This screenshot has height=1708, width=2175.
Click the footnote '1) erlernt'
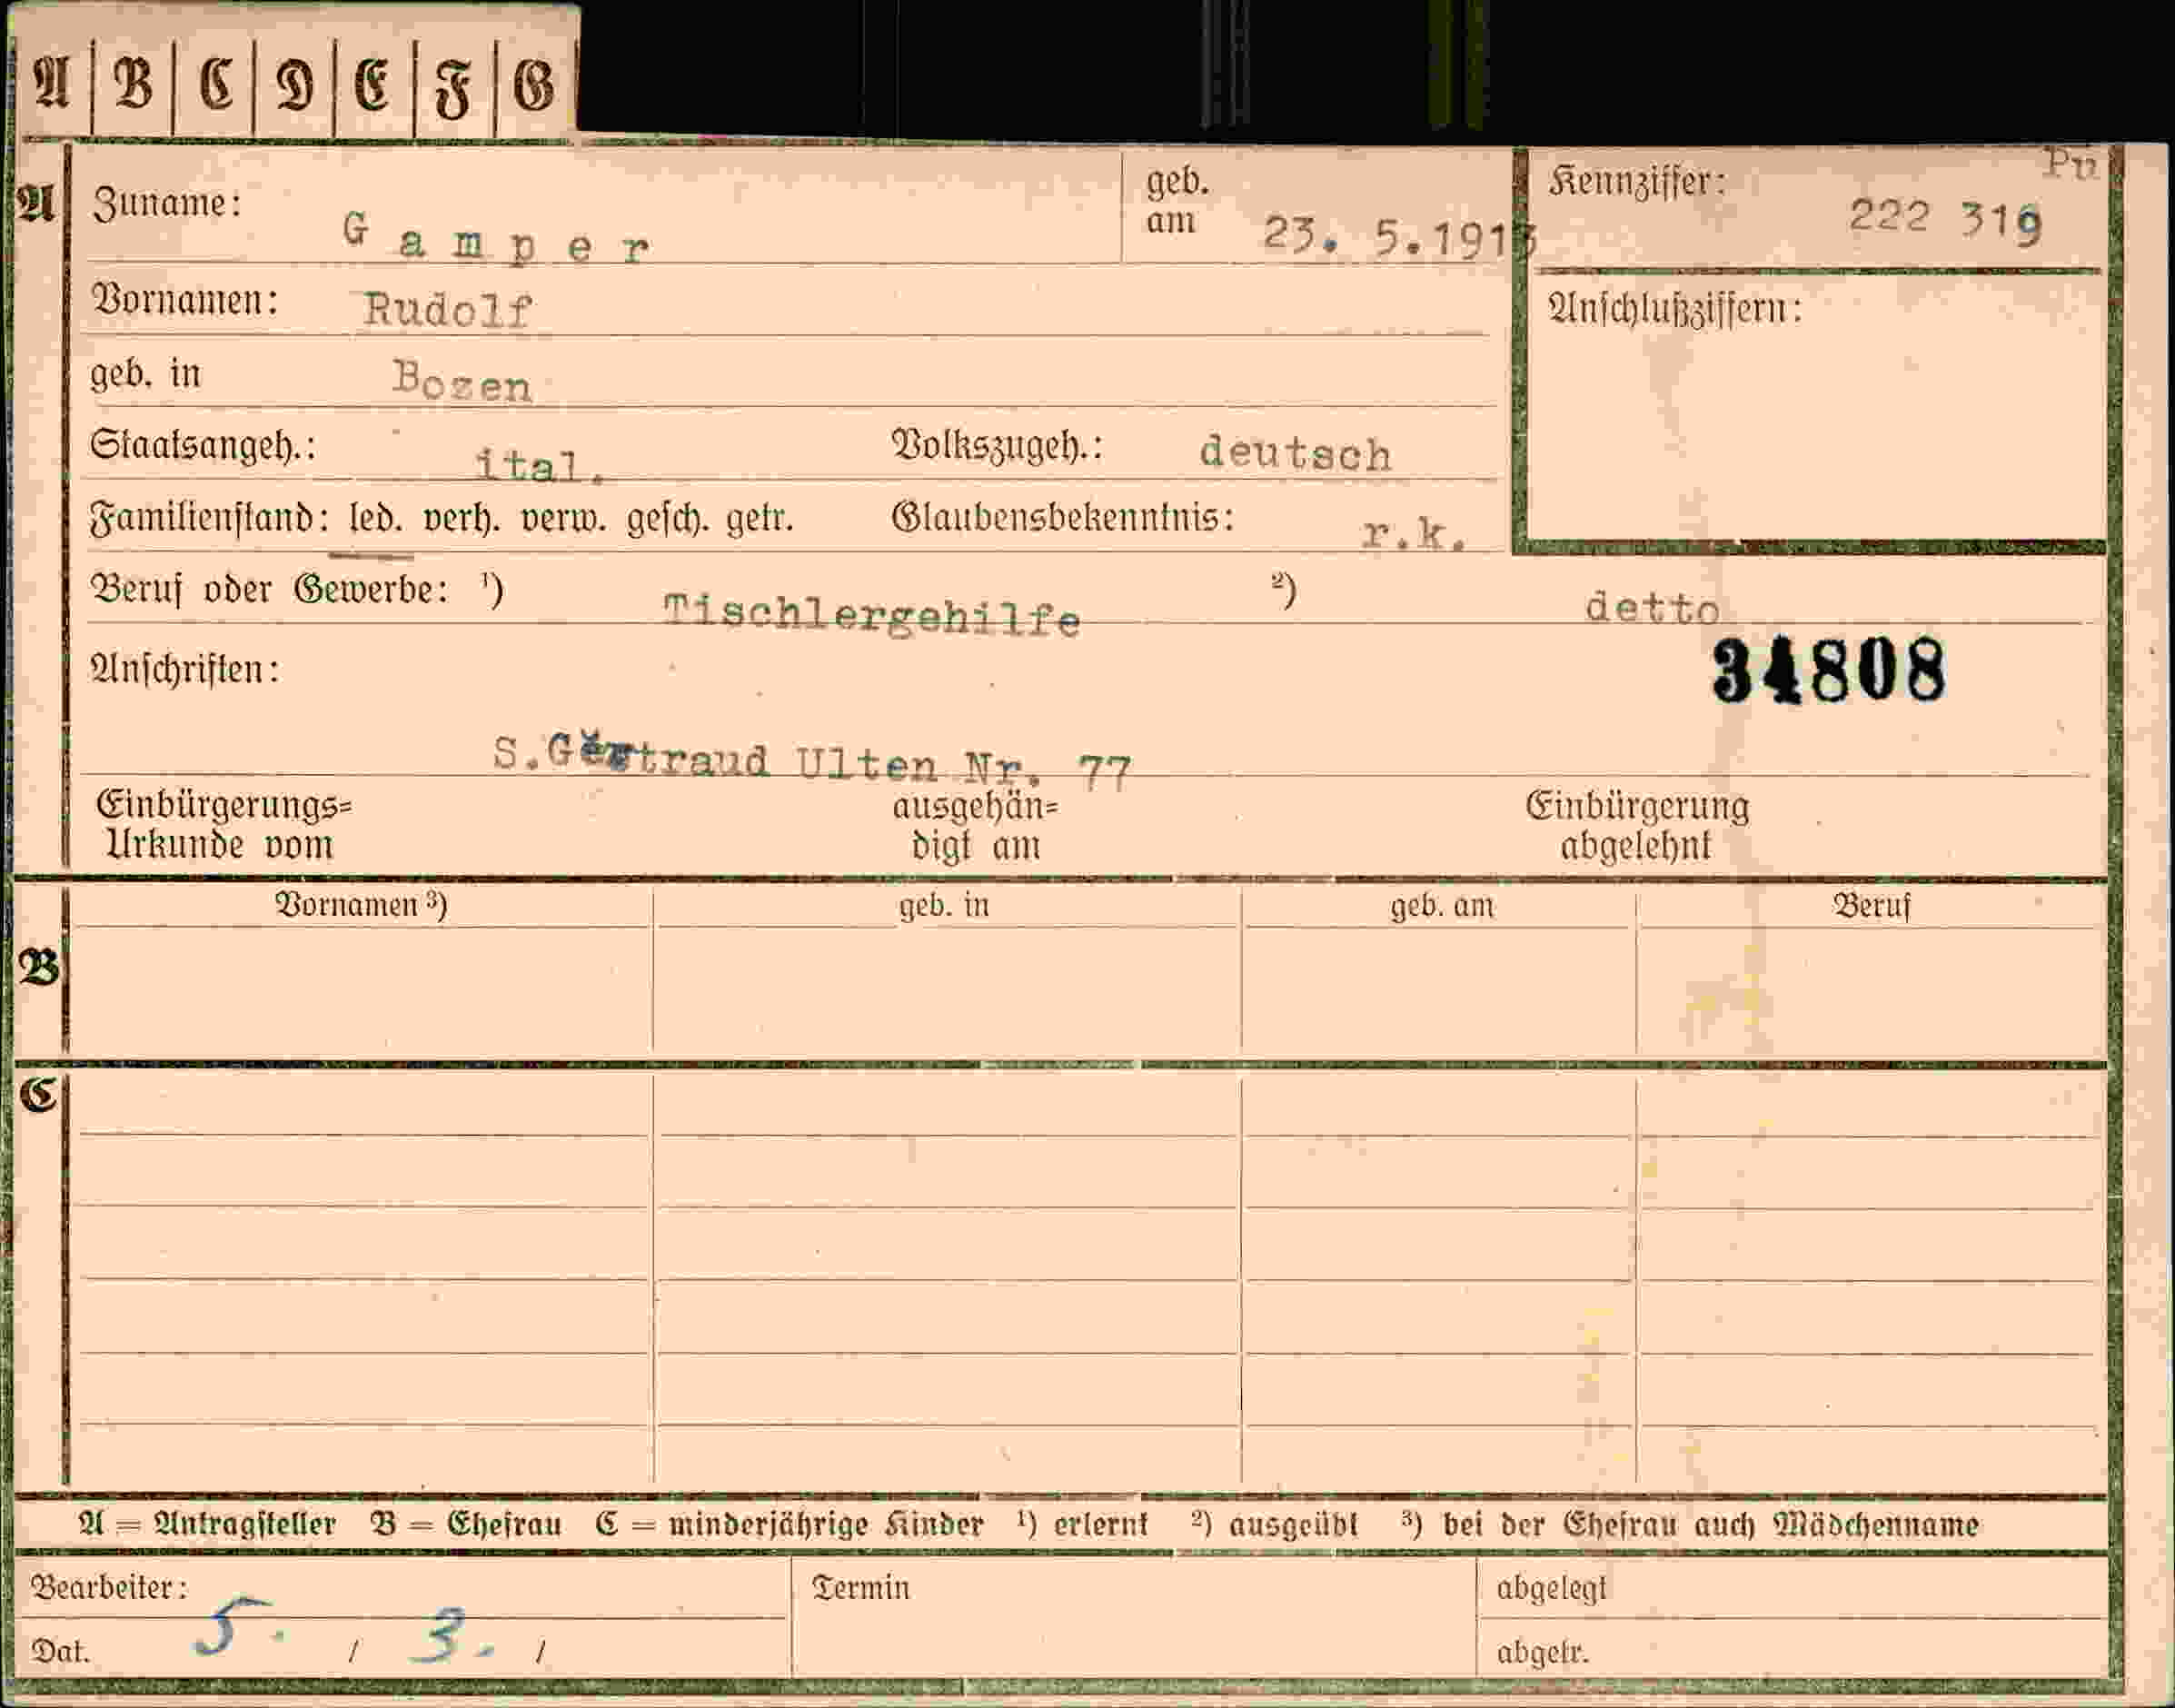tap(1083, 1524)
